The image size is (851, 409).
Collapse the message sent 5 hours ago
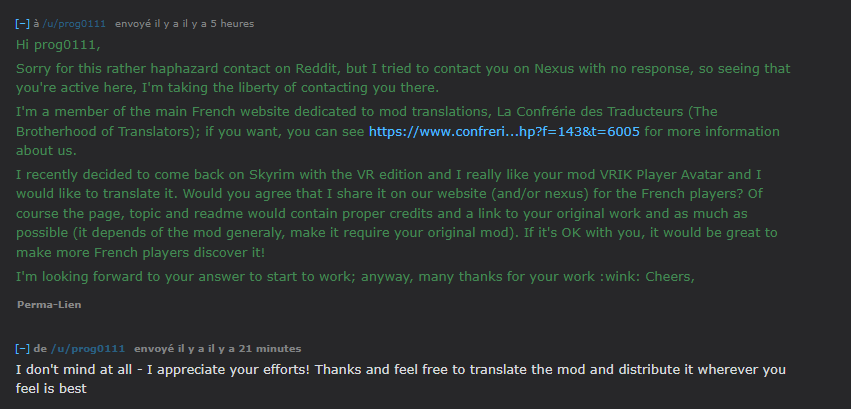point(22,24)
